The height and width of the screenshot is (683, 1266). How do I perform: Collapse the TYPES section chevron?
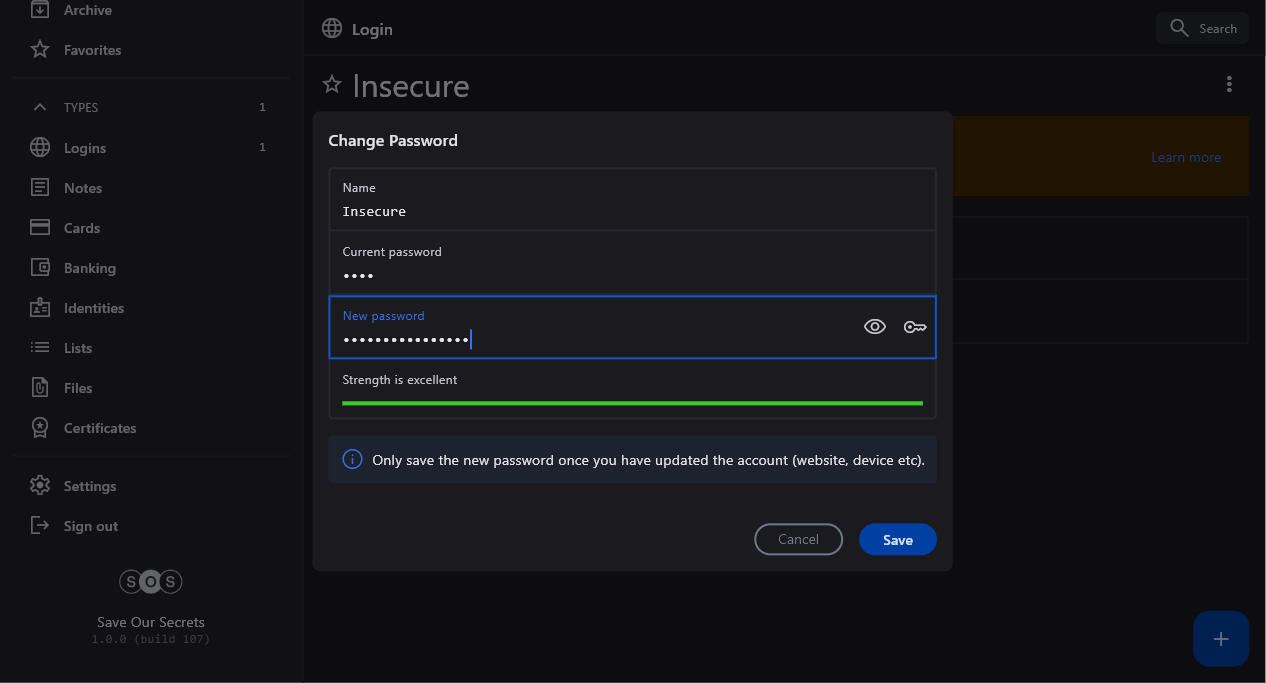coord(40,107)
